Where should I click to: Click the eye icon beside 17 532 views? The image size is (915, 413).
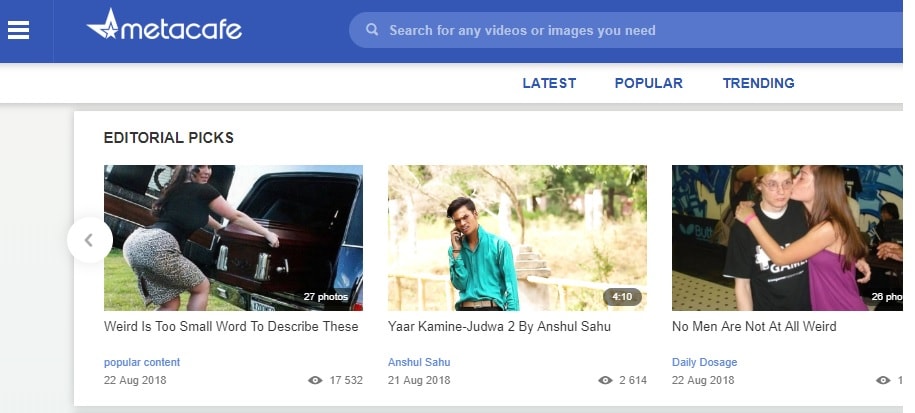(315, 381)
